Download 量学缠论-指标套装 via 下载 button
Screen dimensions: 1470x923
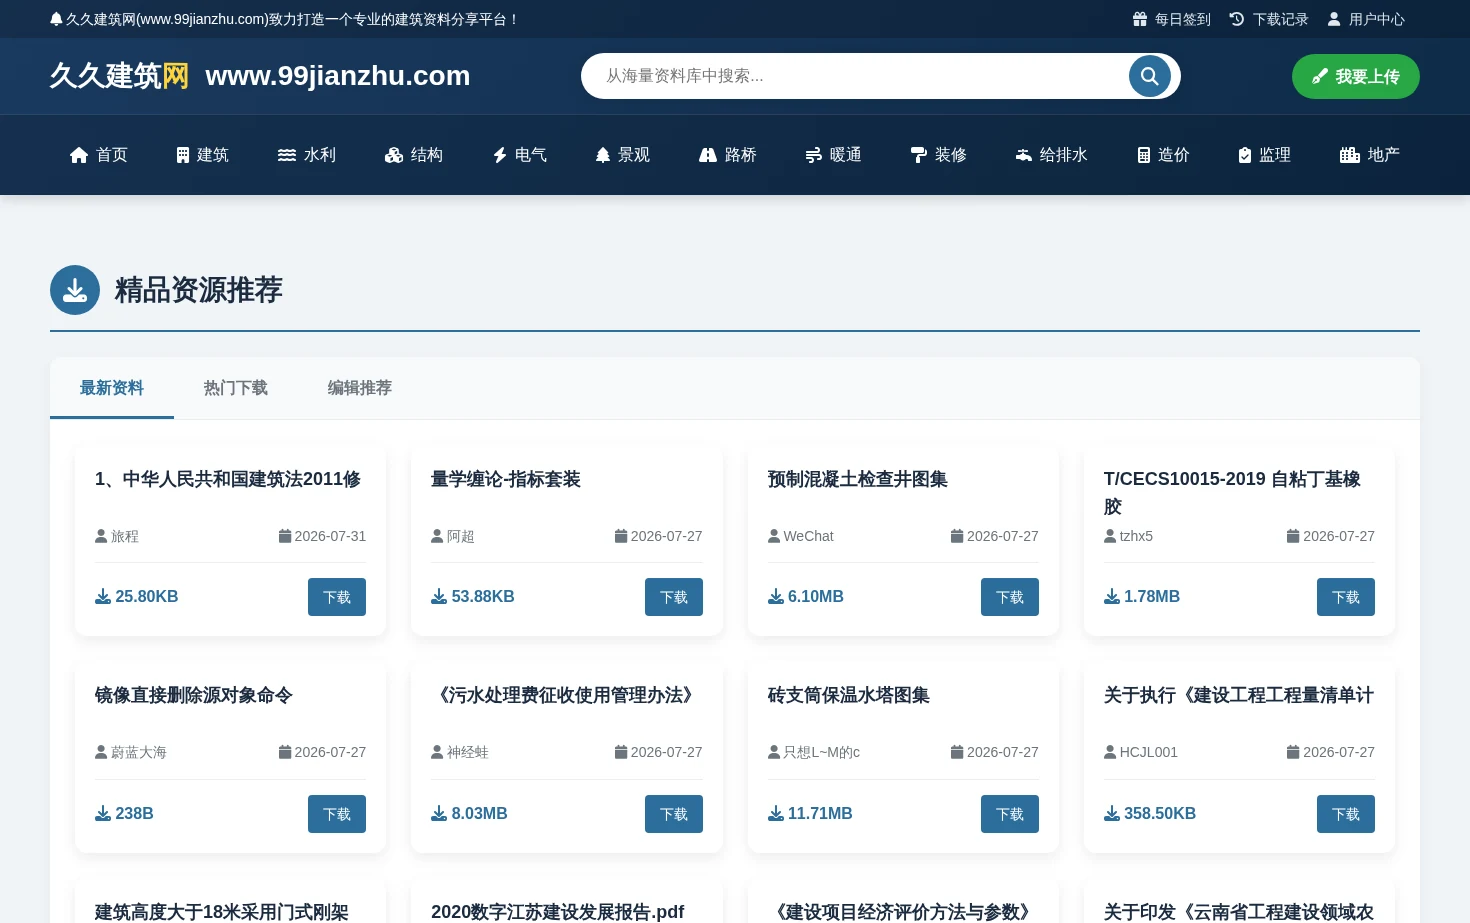pyautogui.click(x=674, y=597)
